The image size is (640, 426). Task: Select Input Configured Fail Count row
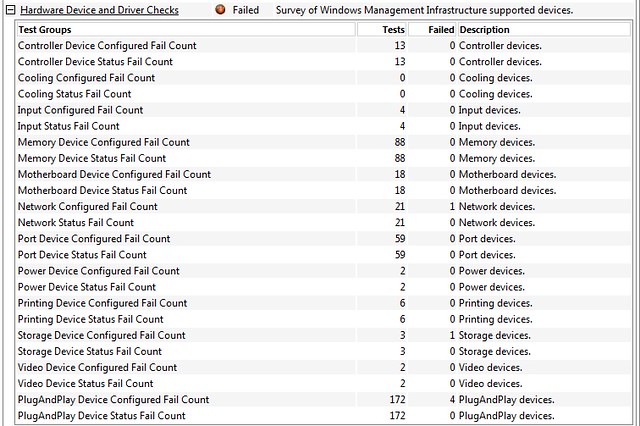(x=324, y=110)
